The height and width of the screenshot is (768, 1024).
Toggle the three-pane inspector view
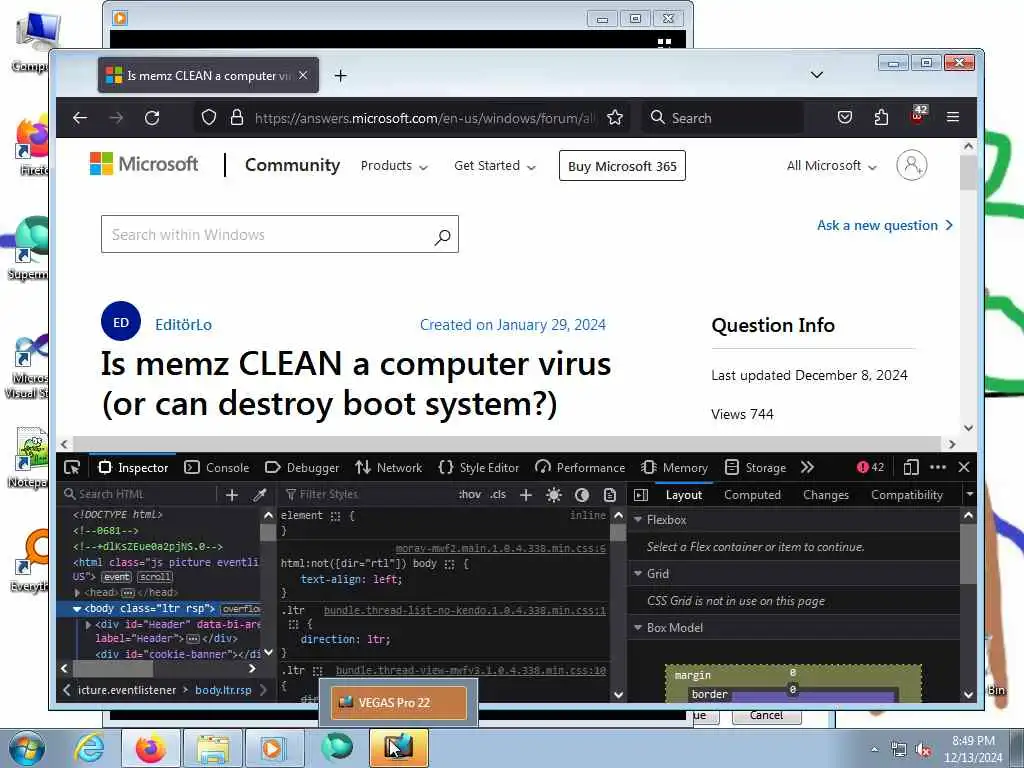(641, 495)
